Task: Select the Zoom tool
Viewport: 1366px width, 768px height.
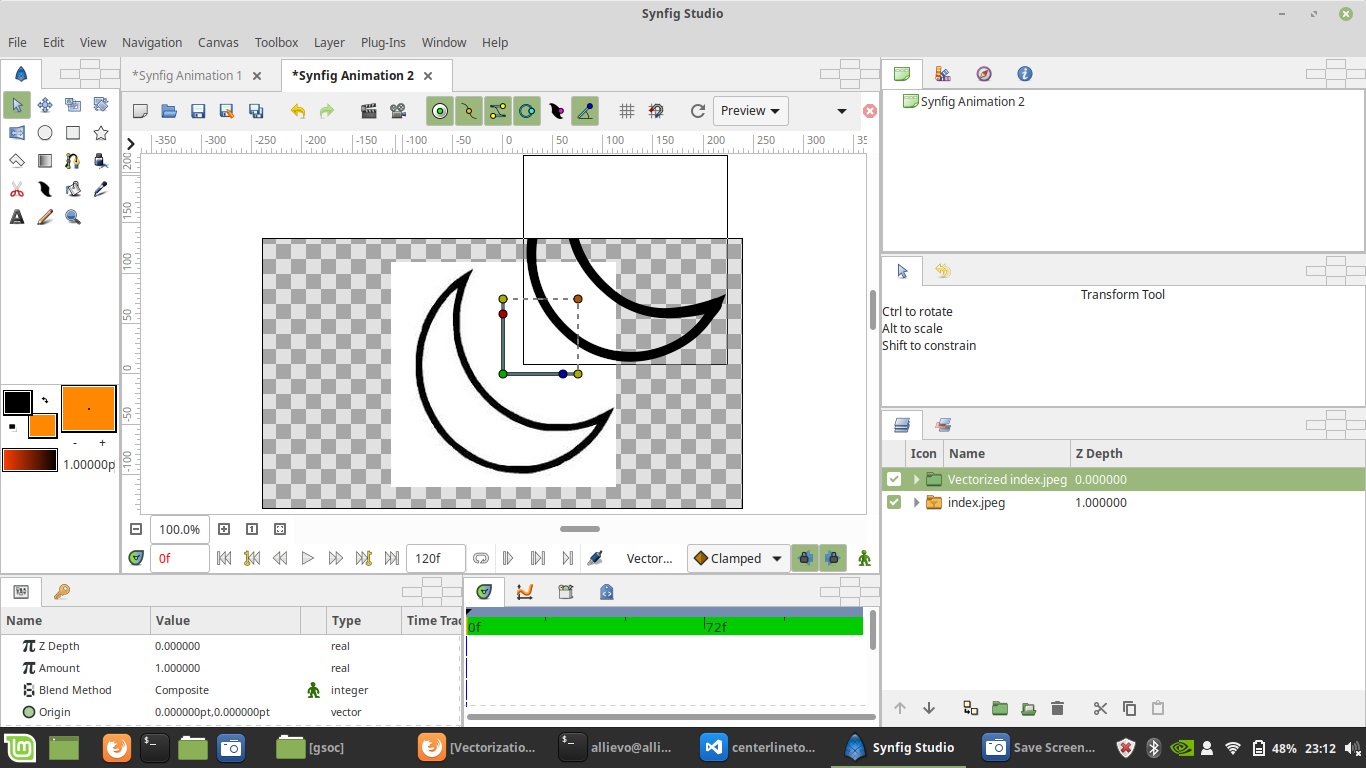Action: click(x=72, y=216)
